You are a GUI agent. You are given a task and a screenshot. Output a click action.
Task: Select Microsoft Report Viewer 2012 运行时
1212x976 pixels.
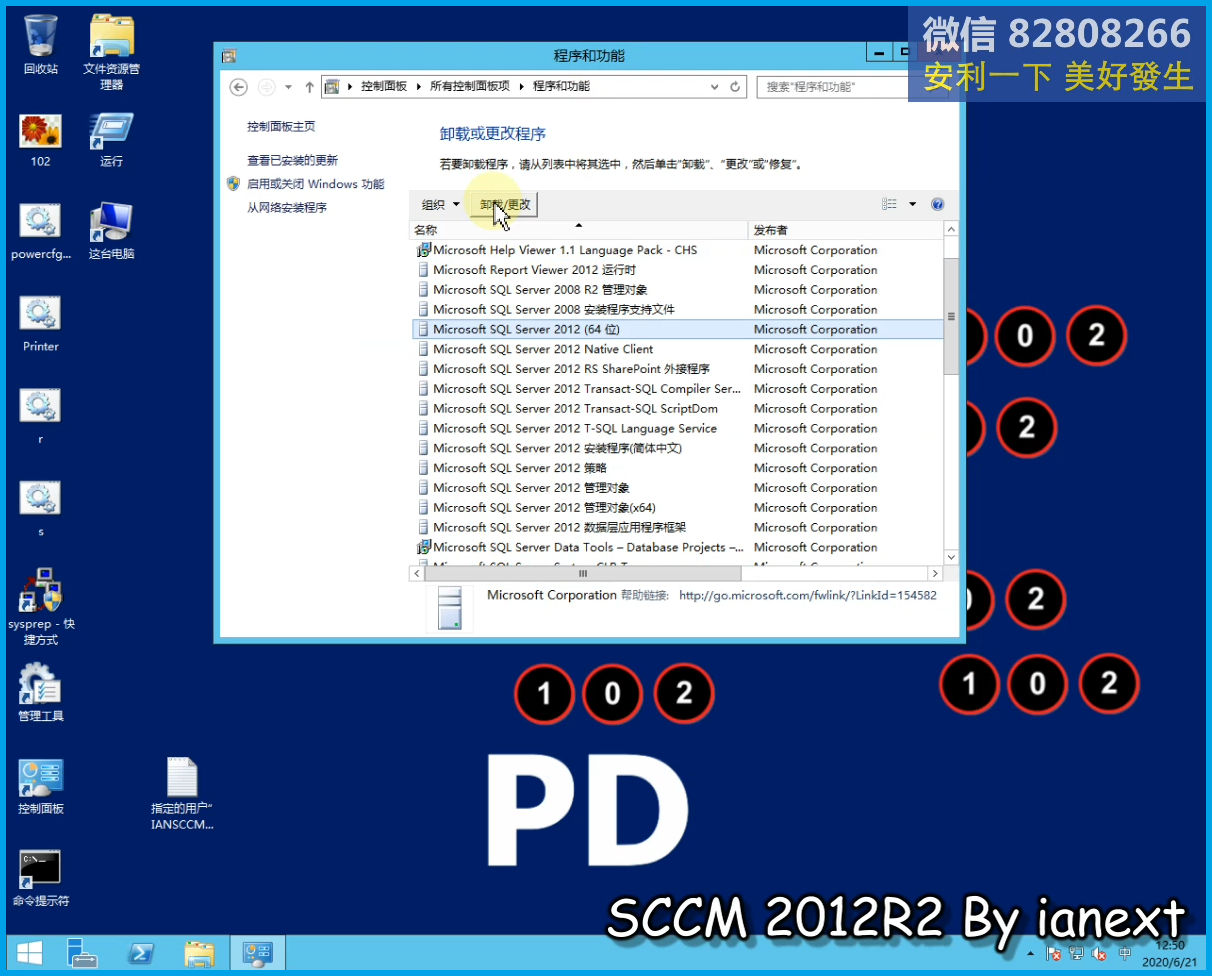coord(677,270)
